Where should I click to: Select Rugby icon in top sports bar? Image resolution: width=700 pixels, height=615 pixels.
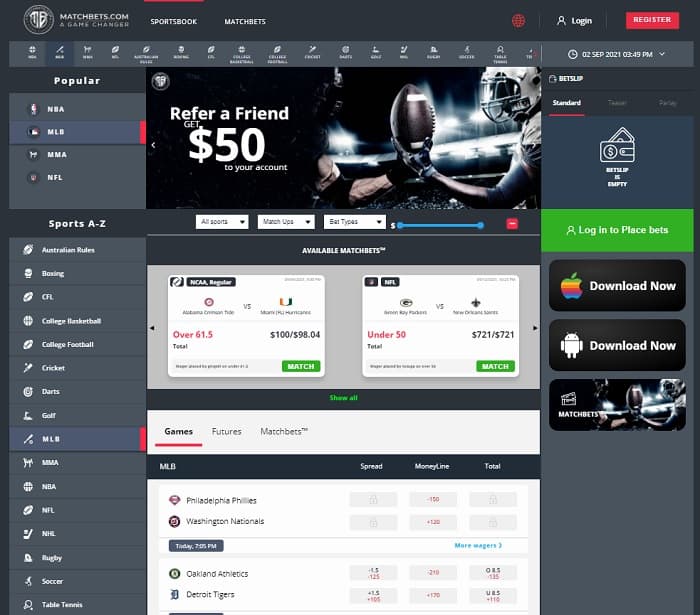click(433, 52)
